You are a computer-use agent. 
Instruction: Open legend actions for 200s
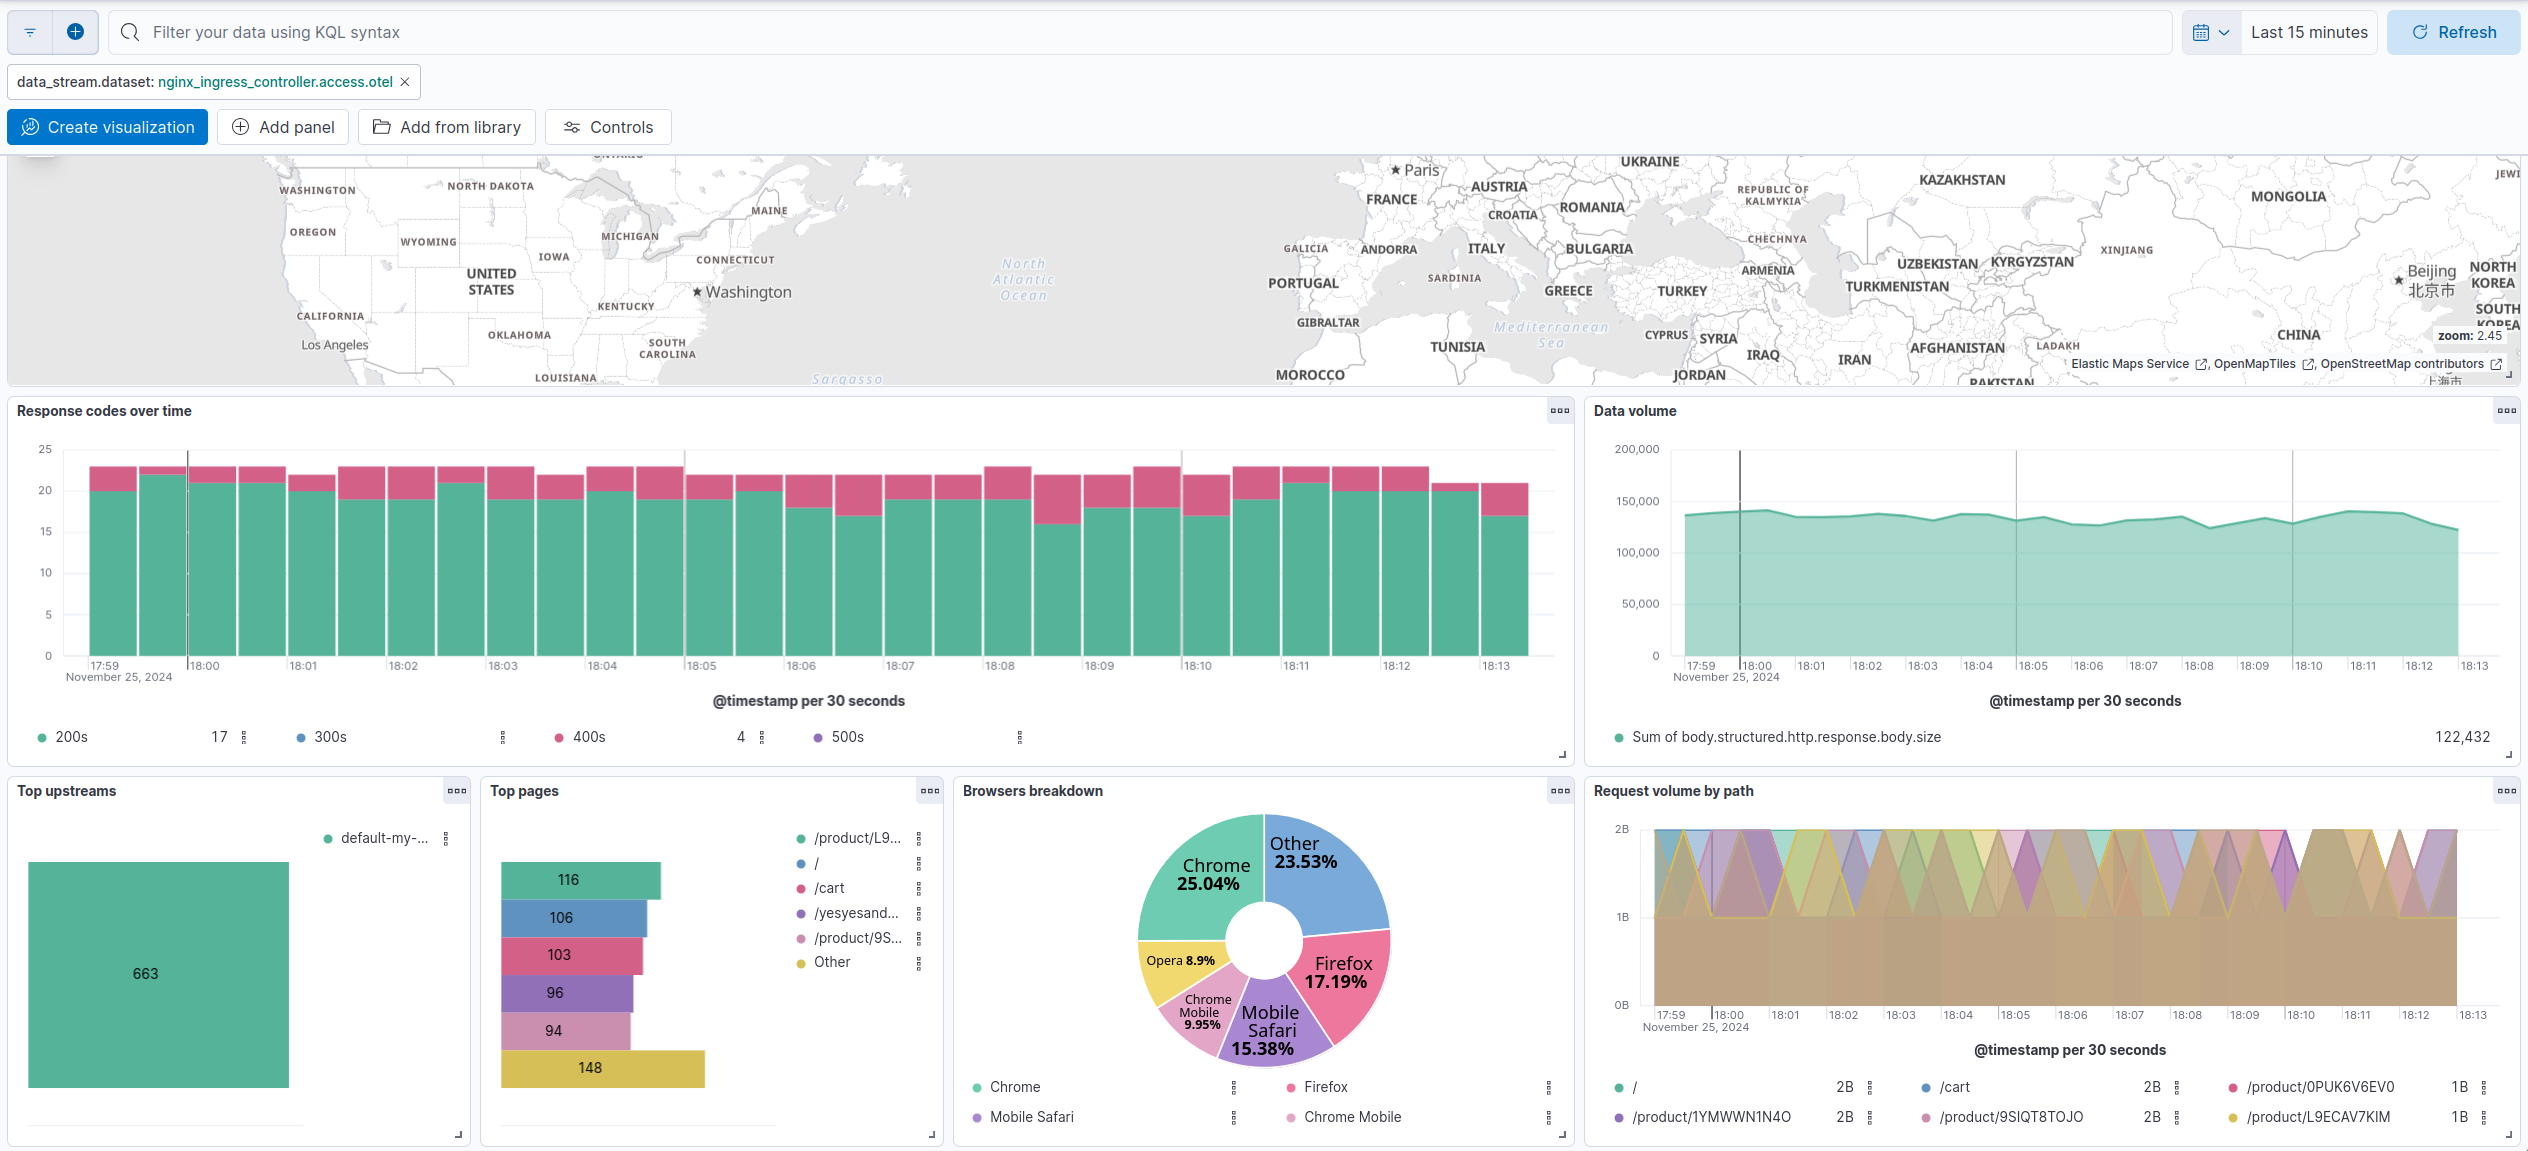point(244,737)
